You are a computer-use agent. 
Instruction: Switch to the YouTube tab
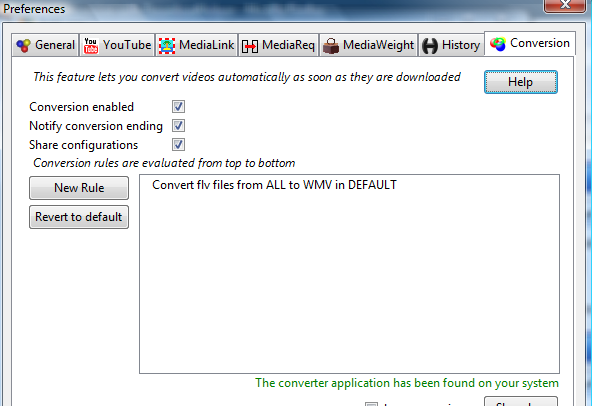117,45
